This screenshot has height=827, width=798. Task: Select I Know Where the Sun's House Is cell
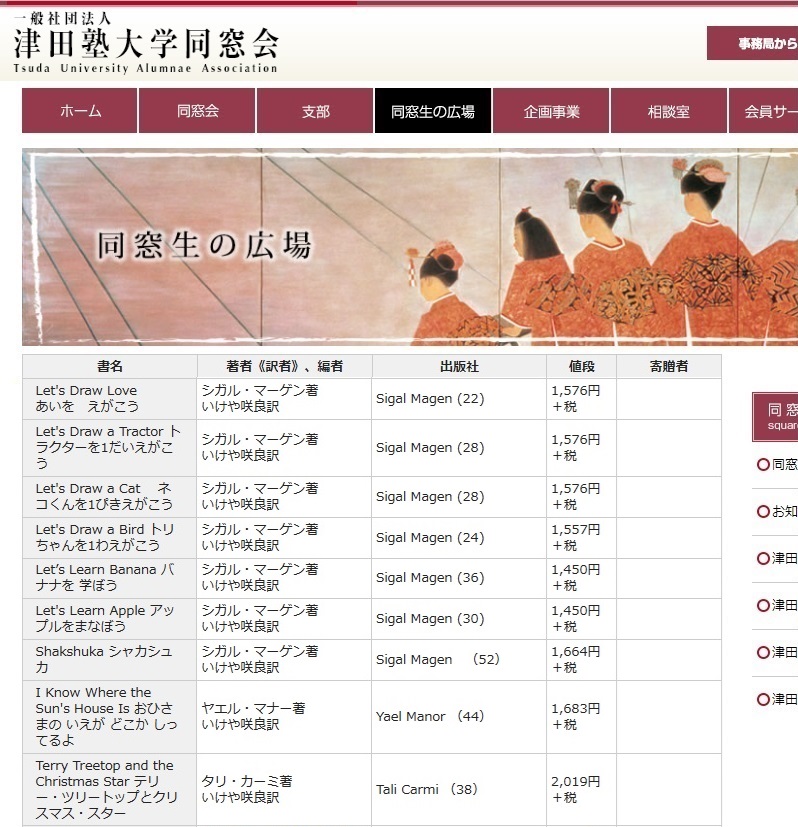coord(110,717)
